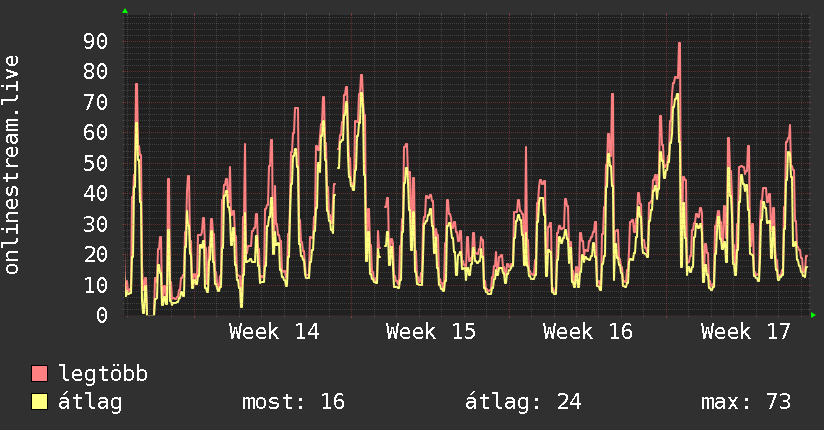Click the Week 16 axis label
Screen dimensions: 824x430
588,332
